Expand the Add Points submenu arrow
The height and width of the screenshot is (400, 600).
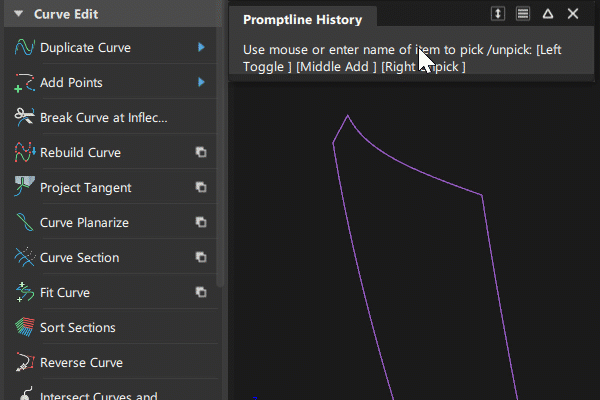point(201,82)
